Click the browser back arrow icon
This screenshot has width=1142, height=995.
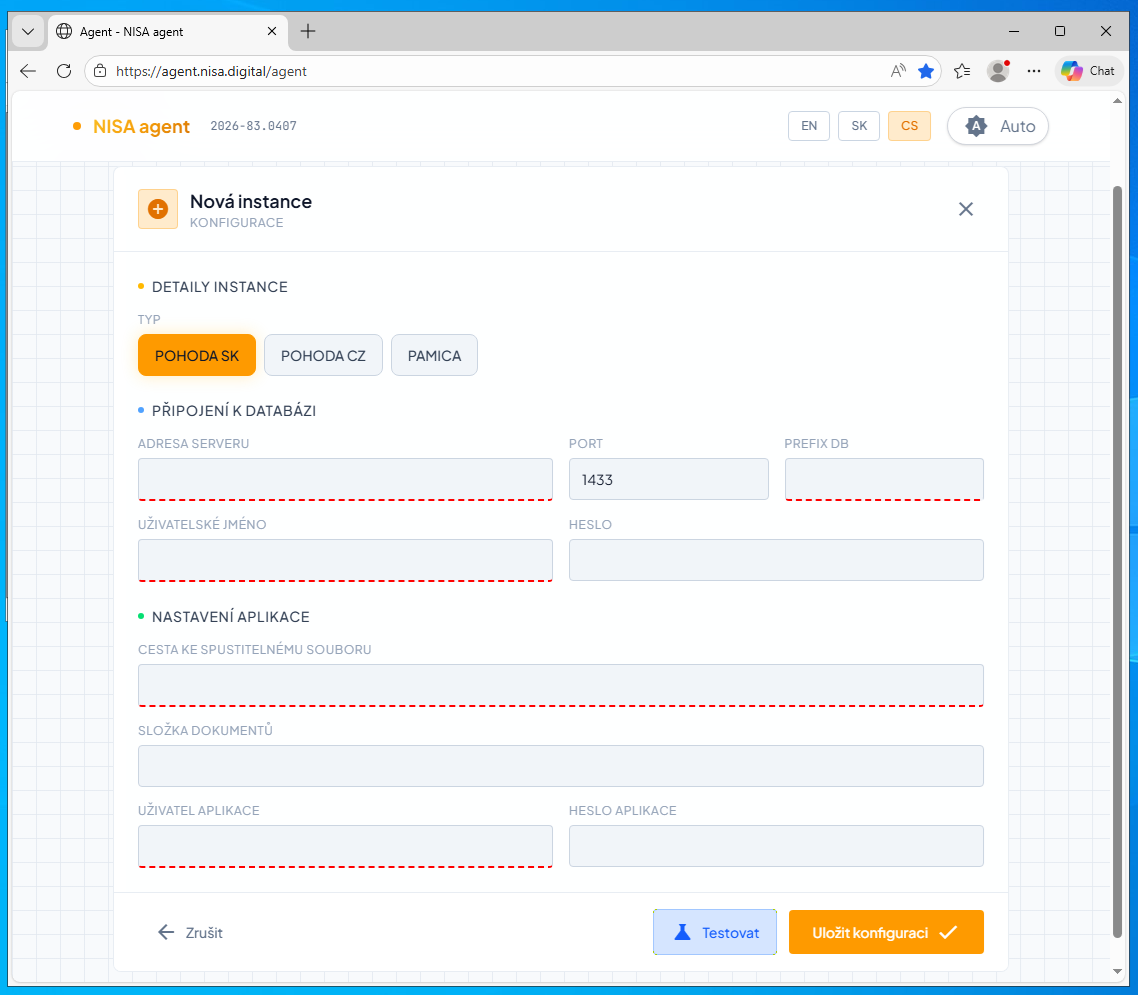[x=28, y=71]
